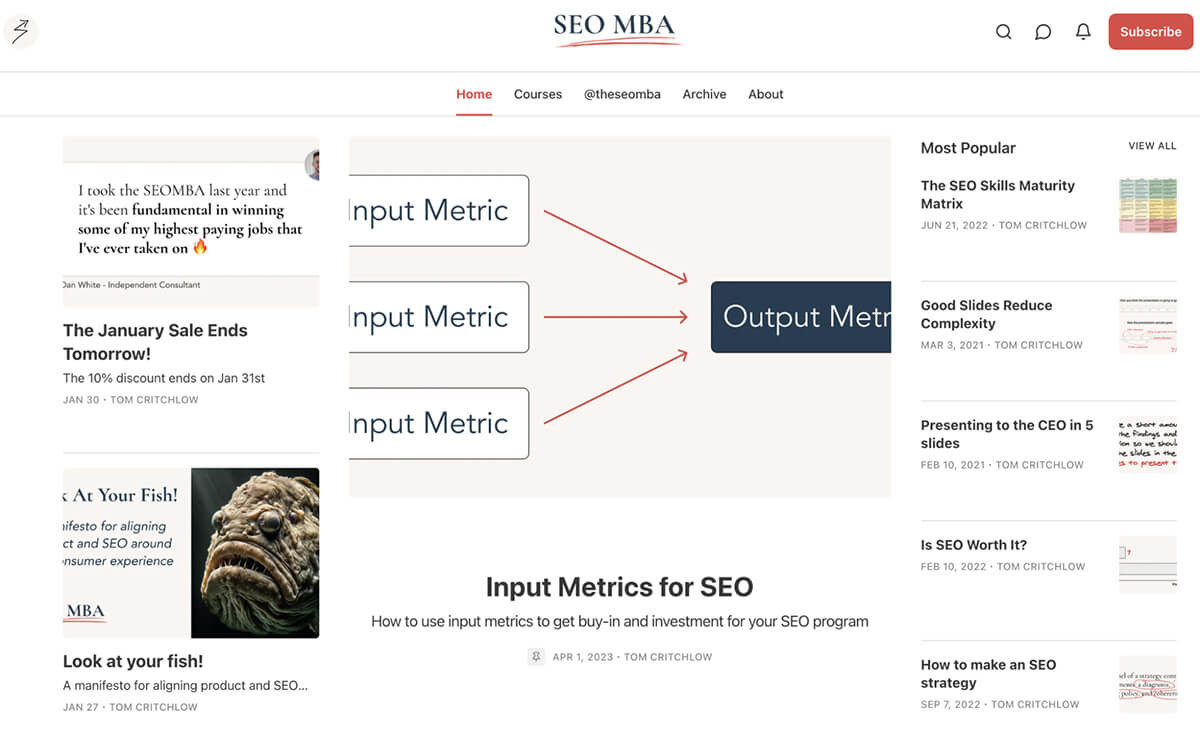Open 'The SEO Skills Maturity Matrix' article
Screen dimensions: 1200x737
point(997,194)
